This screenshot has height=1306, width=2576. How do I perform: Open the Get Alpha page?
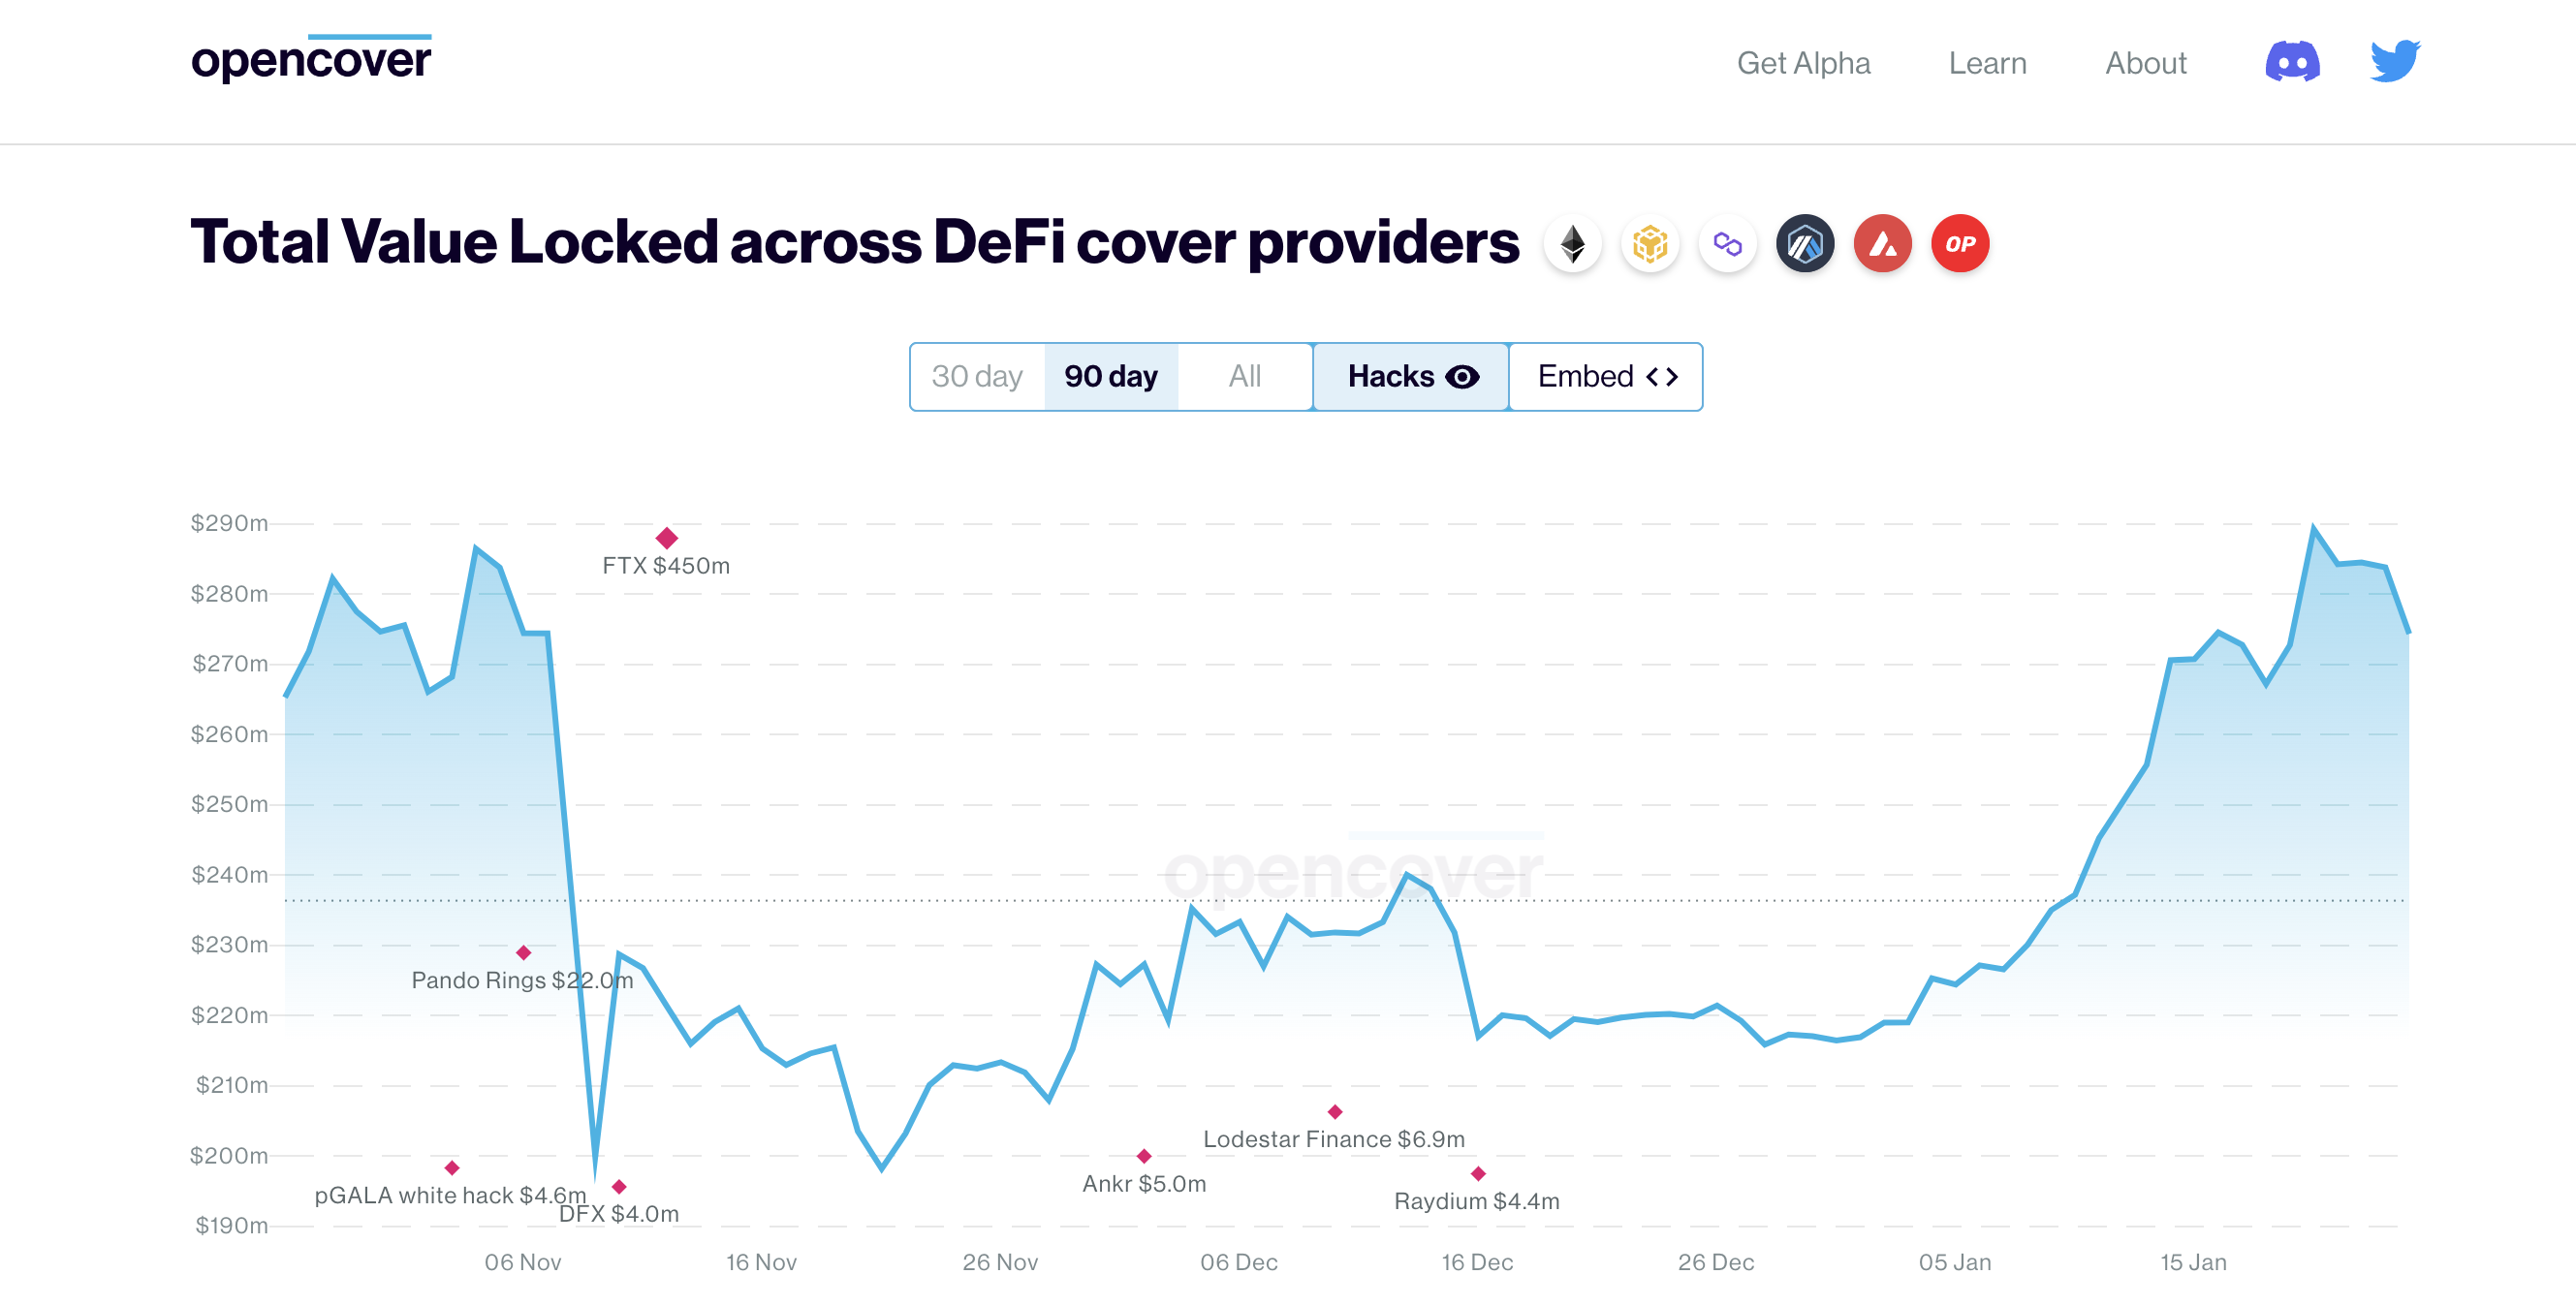pos(1803,63)
